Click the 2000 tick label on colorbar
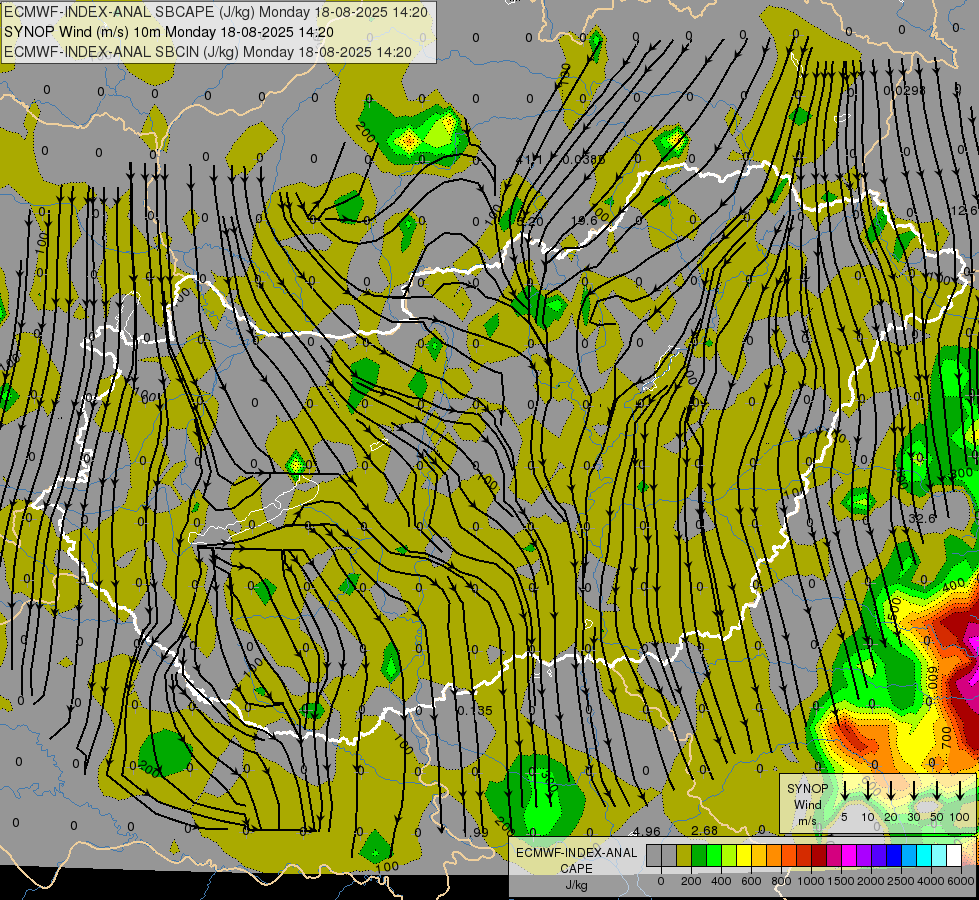 tap(871, 881)
